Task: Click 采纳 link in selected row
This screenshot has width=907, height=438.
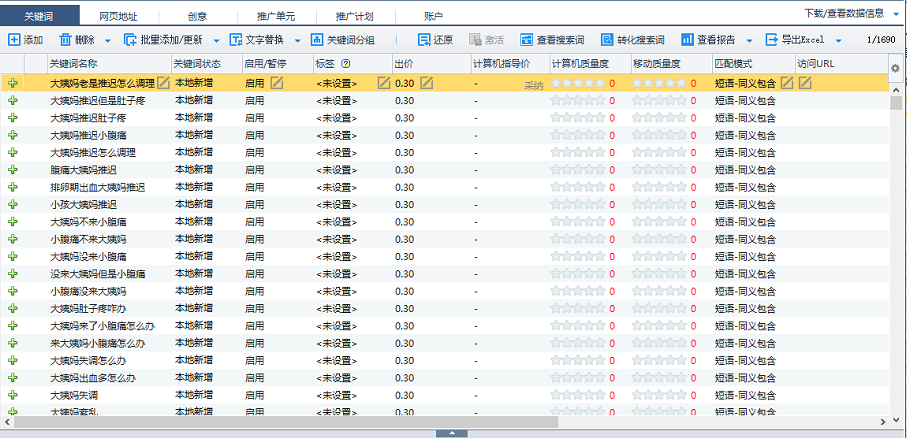Action: pyautogui.click(x=533, y=86)
